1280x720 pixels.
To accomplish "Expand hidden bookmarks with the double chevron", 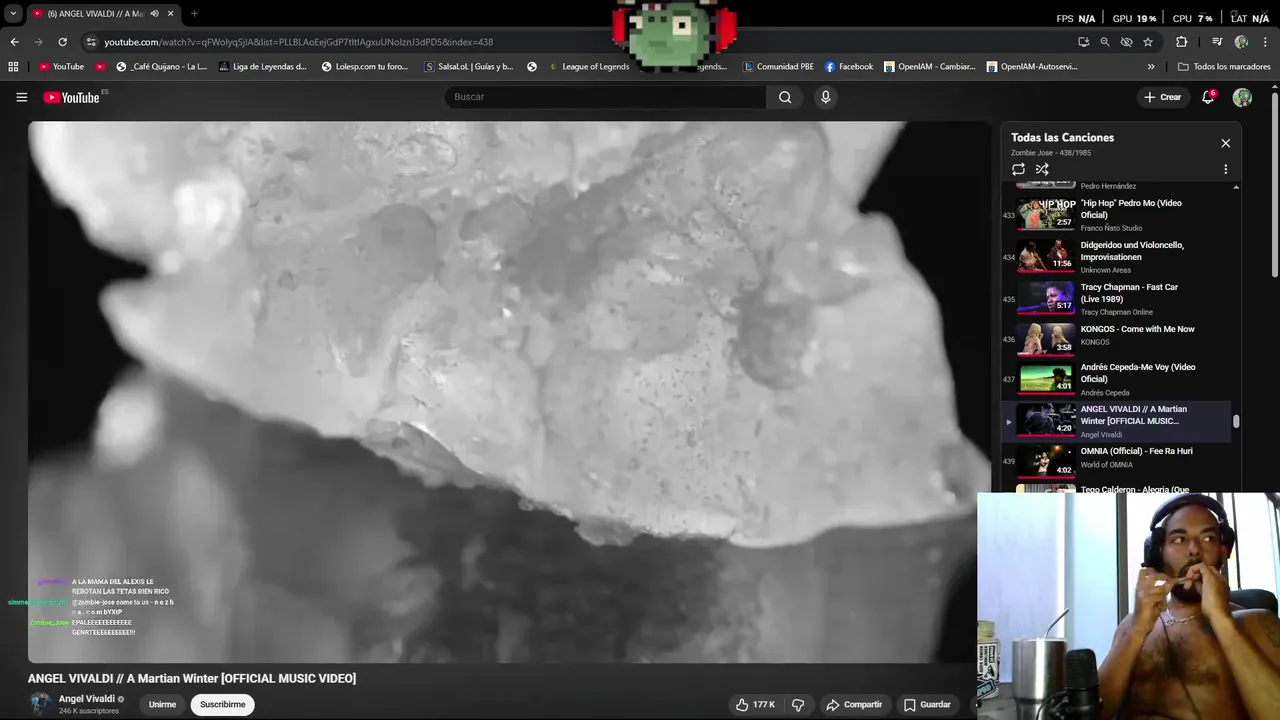I will [1151, 67].
